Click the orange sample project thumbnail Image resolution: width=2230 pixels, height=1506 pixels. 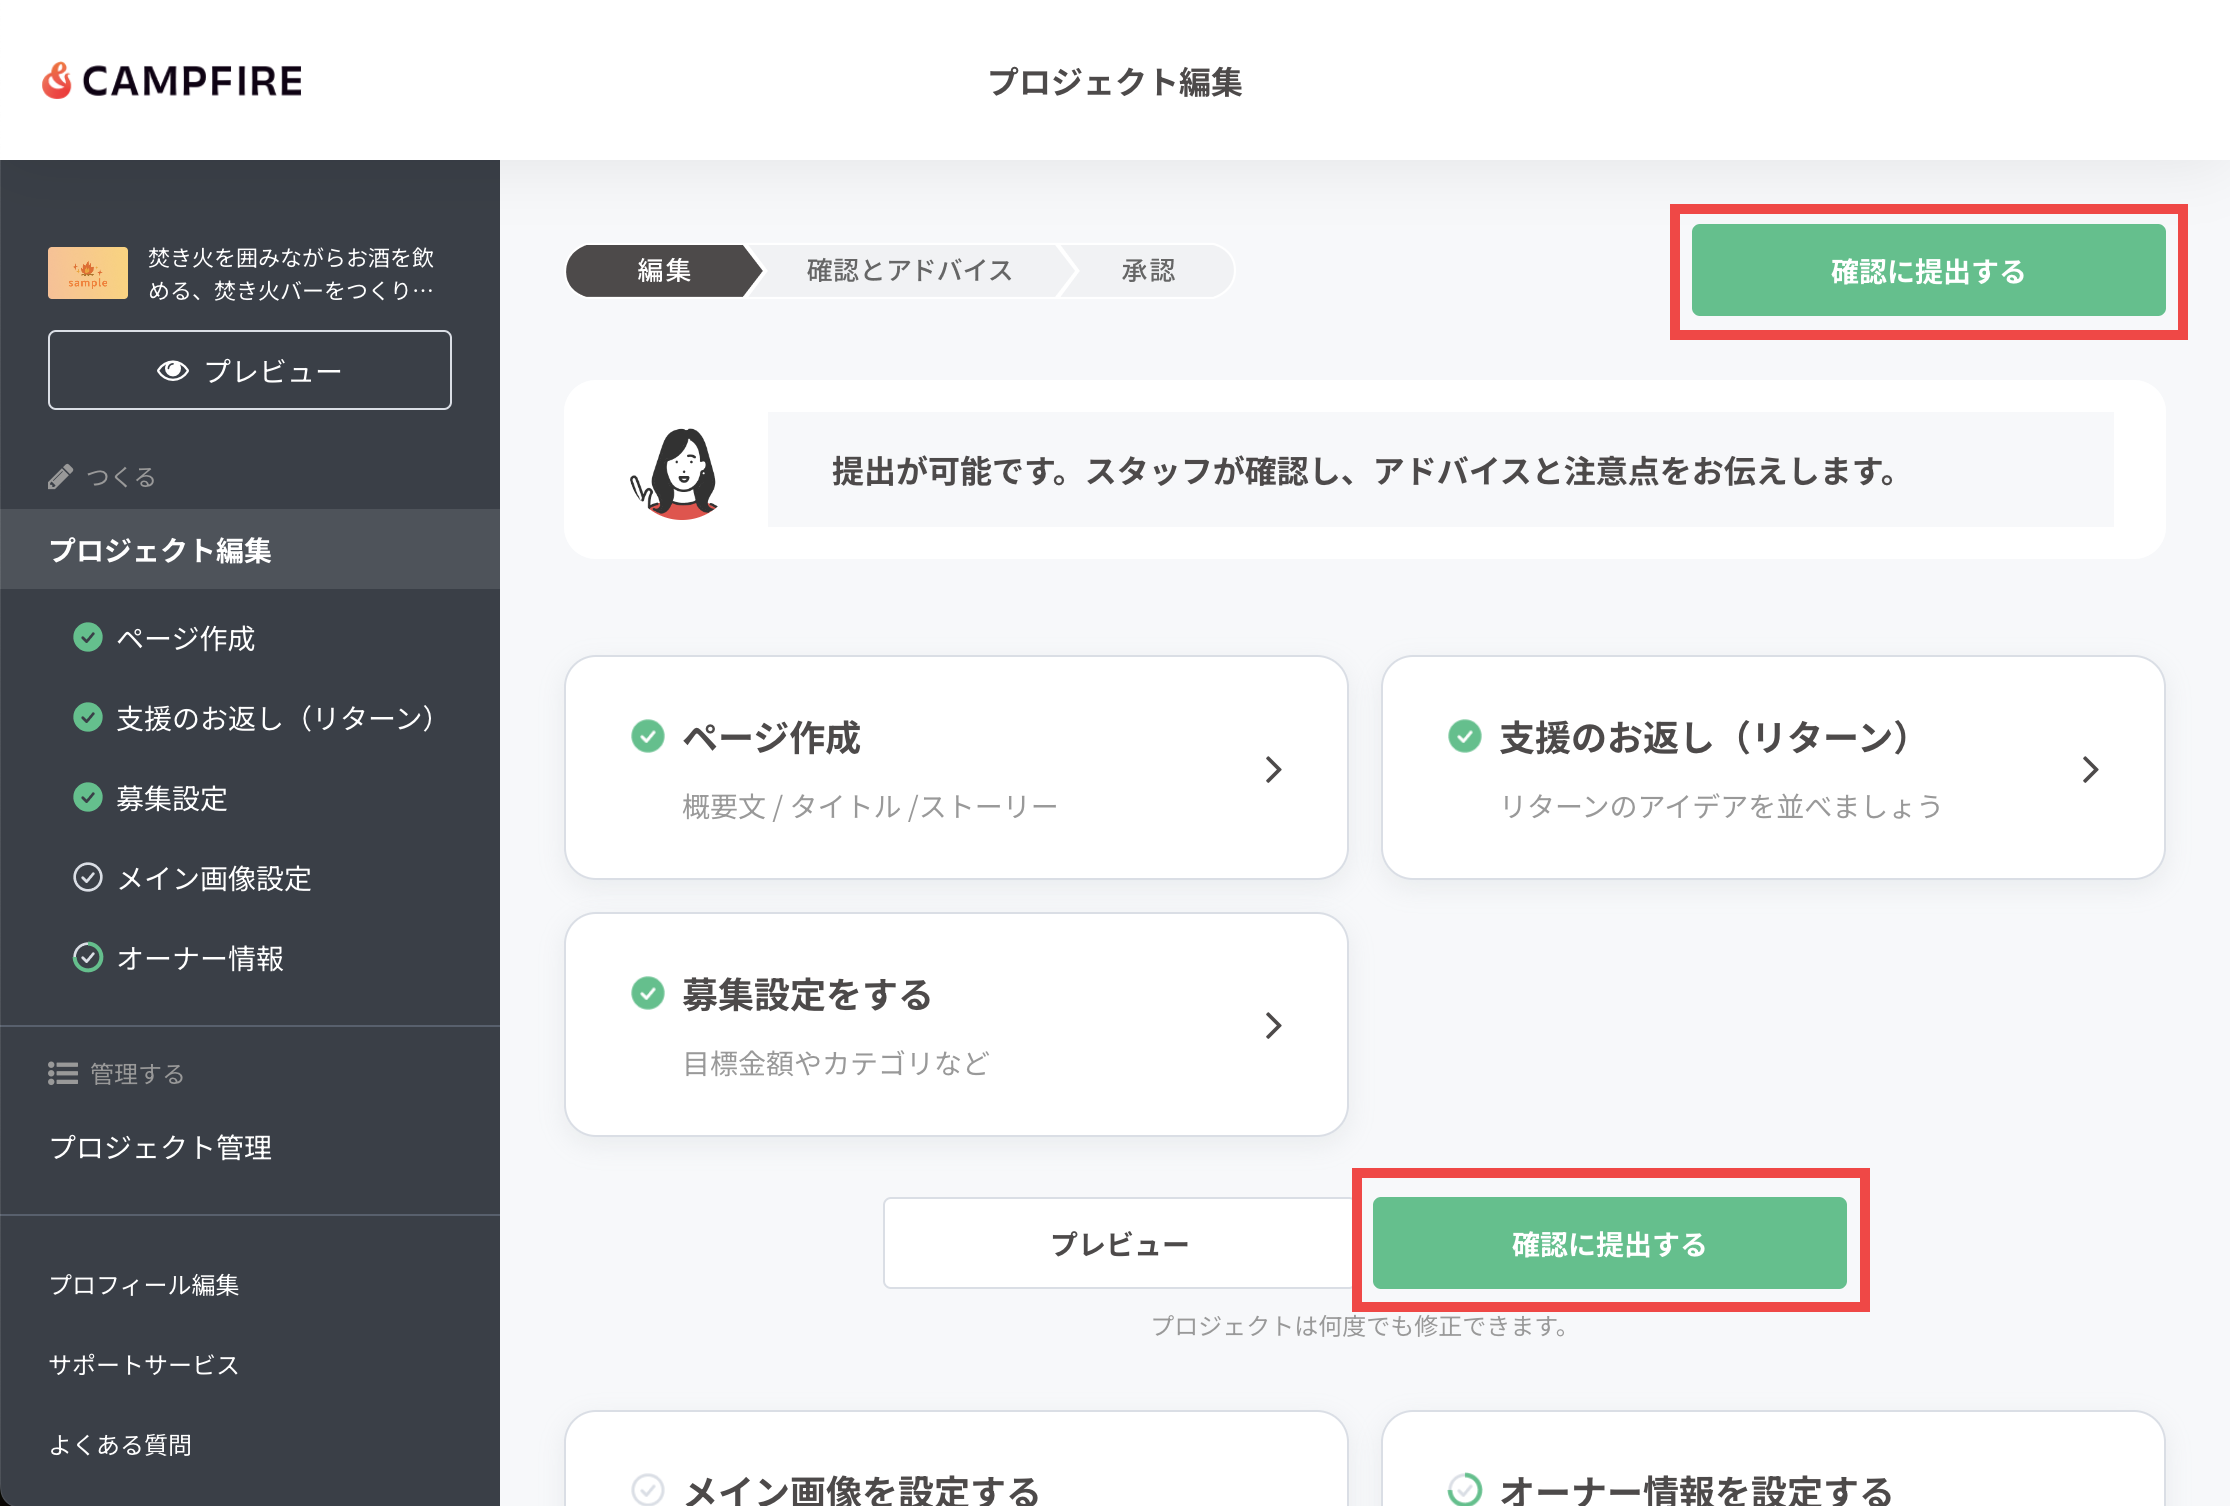click(x=88, y=273)
